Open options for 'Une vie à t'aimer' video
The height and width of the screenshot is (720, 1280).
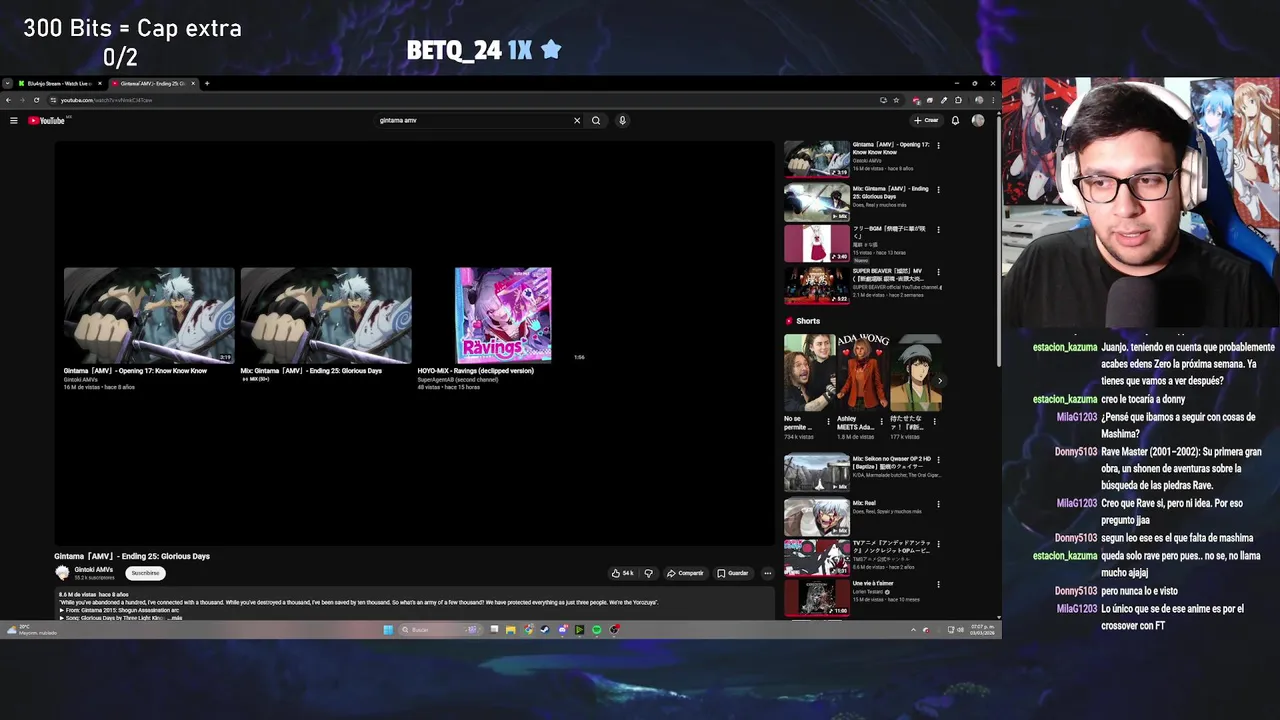[x=938, y=584]
